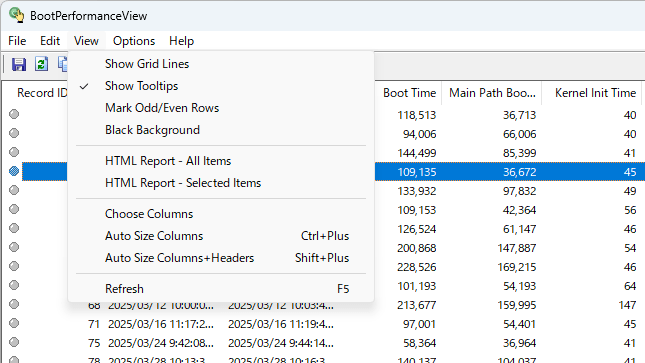Click boot time value 58,364

pyautogui.click(x=419, y=343)
